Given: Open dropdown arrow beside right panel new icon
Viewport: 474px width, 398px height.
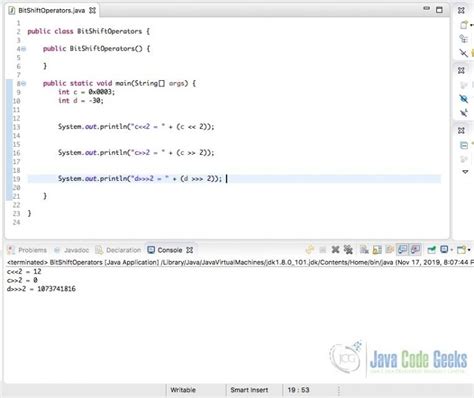Looking at the screenshot, I should click(x=471, y=25).
